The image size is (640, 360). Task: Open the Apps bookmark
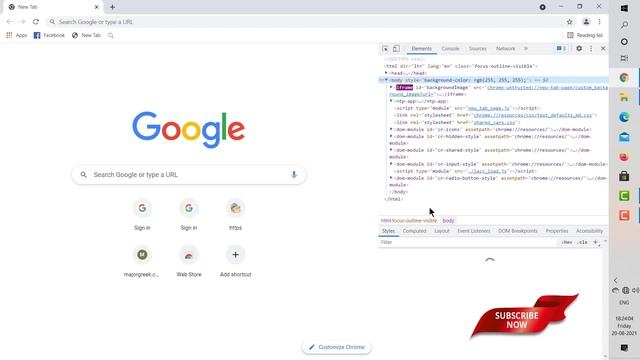coord(16,36)
